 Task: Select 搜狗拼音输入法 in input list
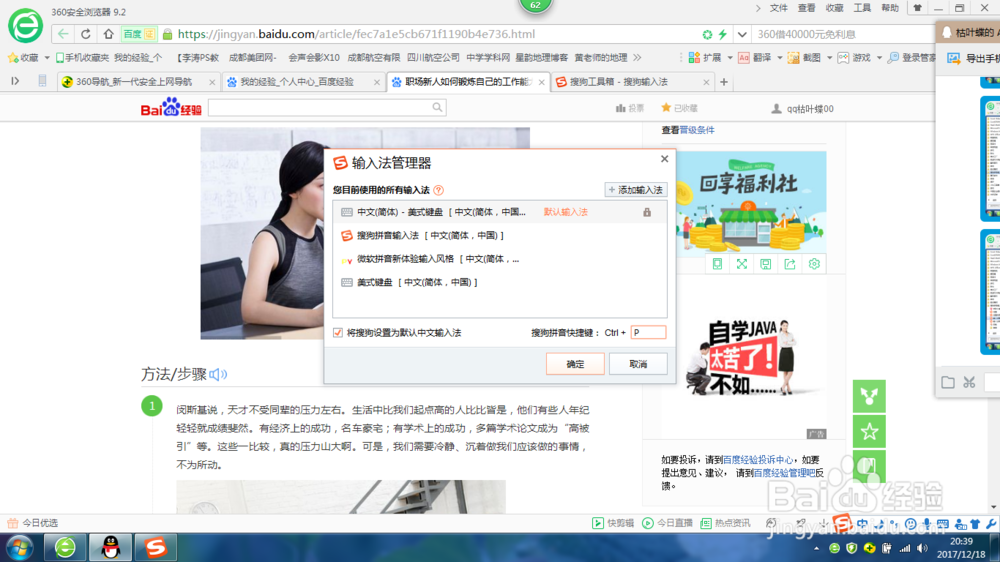coord(499,235)
